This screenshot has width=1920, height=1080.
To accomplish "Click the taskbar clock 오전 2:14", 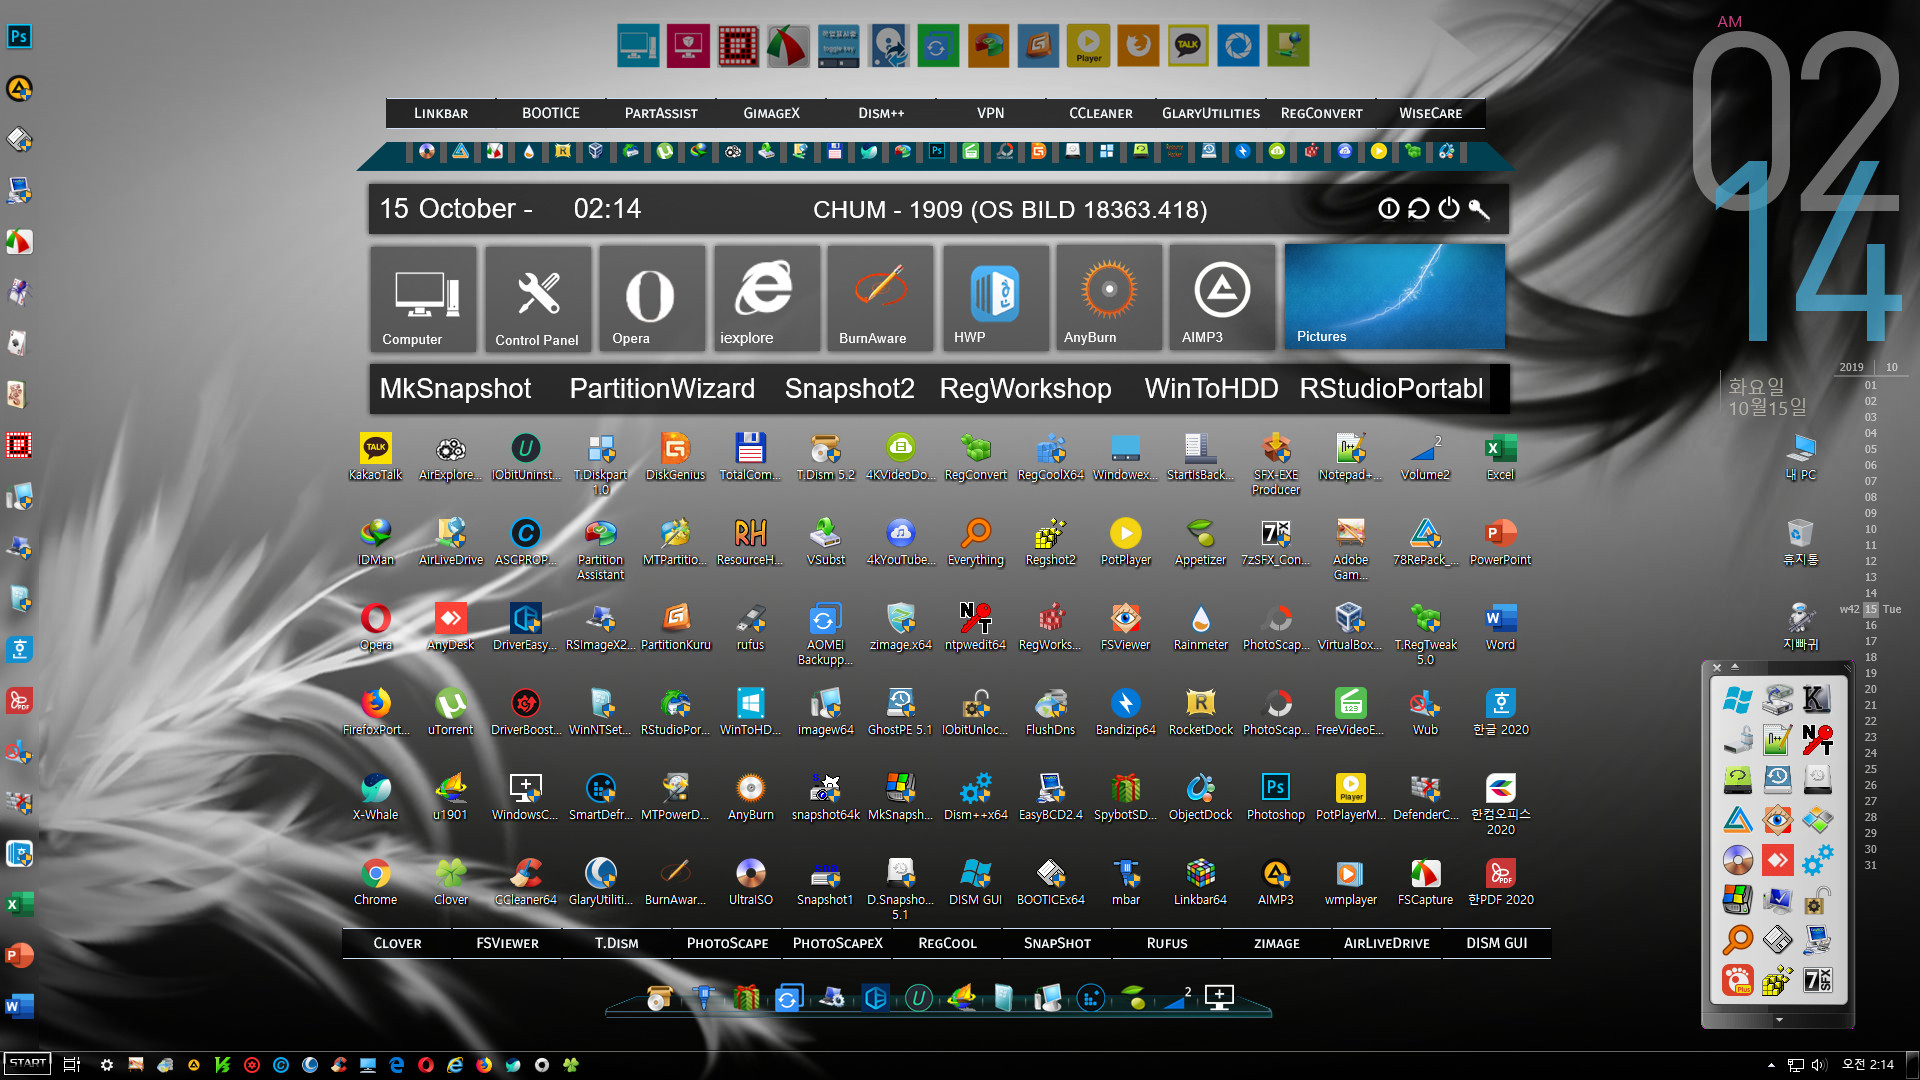I will 1868,1065.
